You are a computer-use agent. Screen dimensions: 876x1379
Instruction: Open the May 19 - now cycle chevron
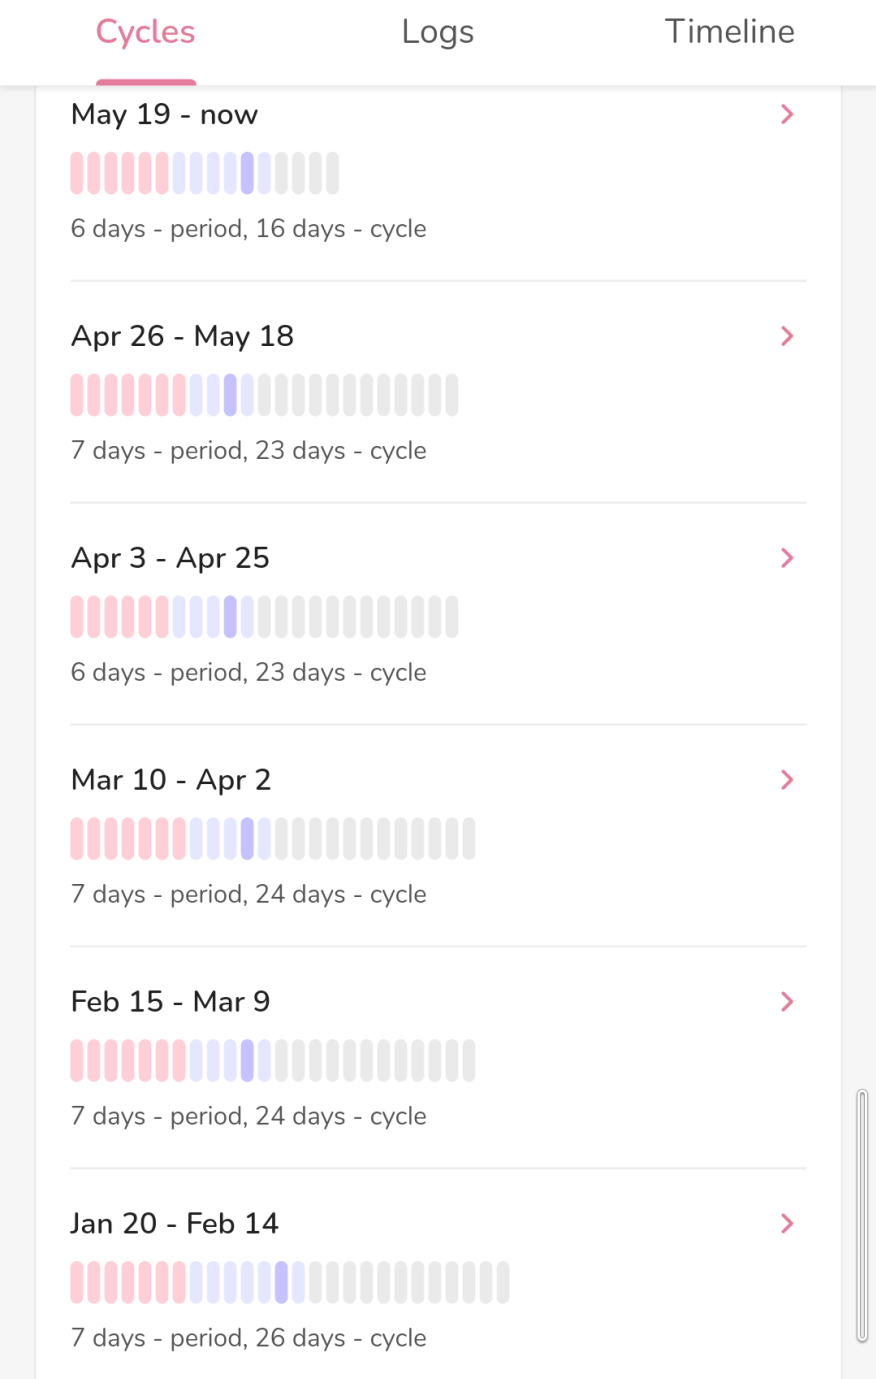(787, 115)
